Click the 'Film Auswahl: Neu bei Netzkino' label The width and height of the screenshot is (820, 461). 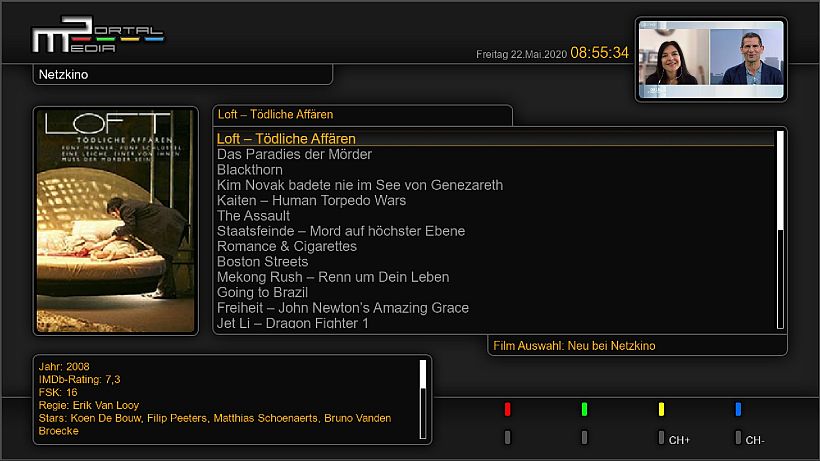[x=574, y=346]
